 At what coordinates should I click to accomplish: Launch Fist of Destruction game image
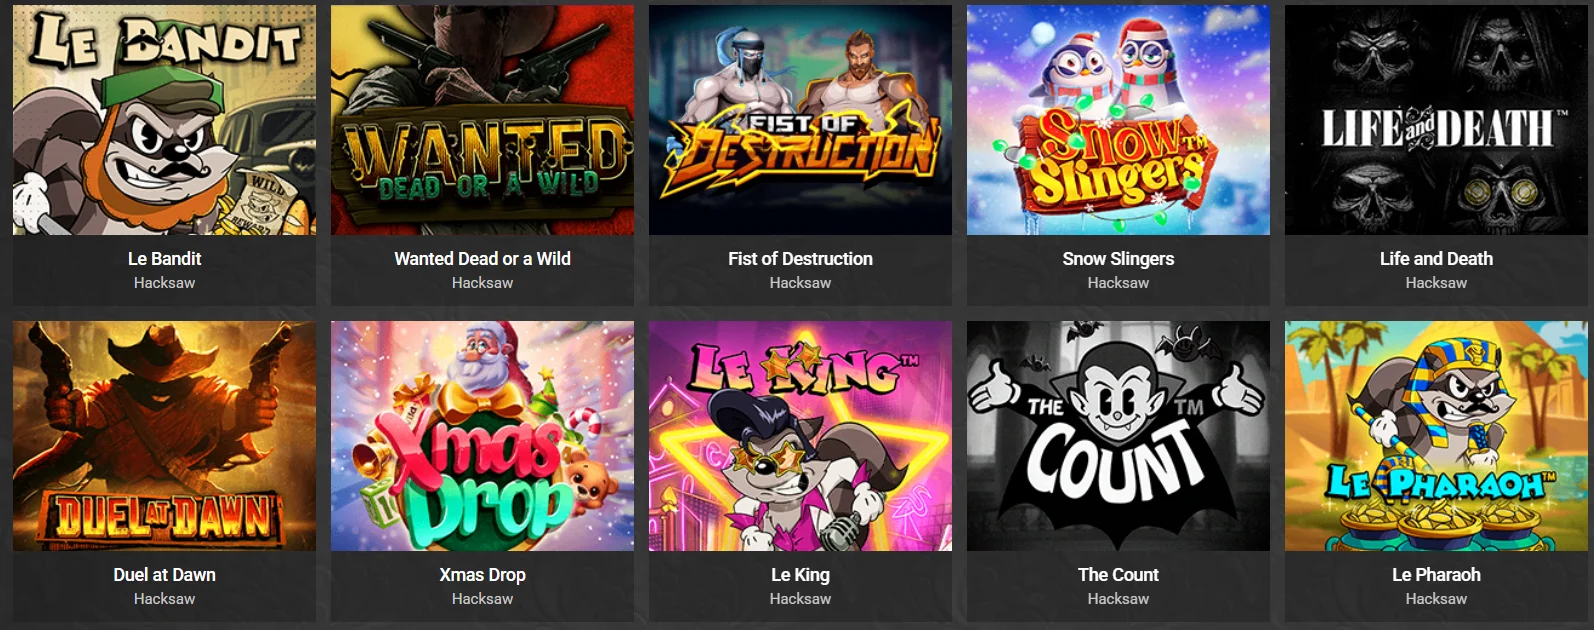pyautogui.click(x=800, y=120)
